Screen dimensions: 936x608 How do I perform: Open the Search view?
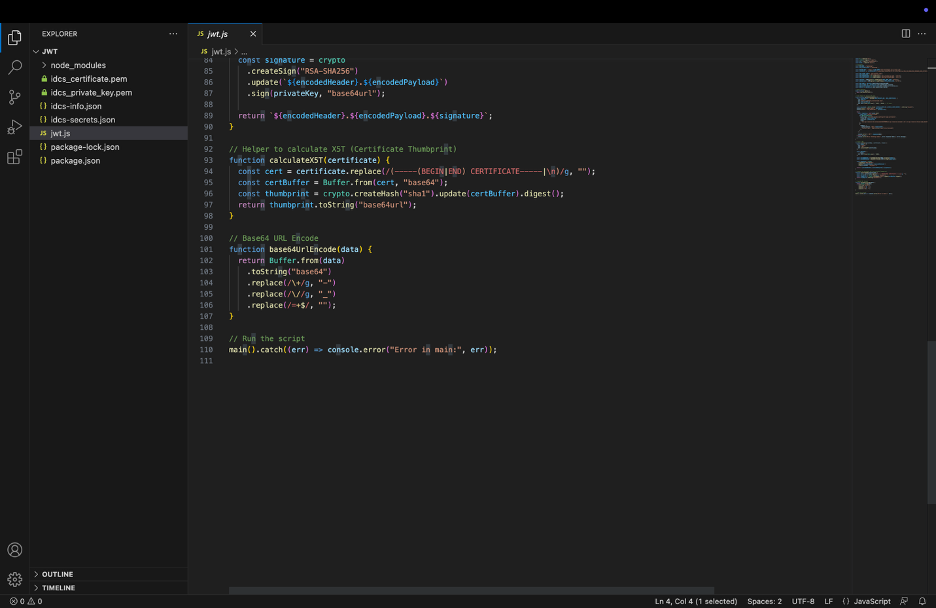point(14,67)
